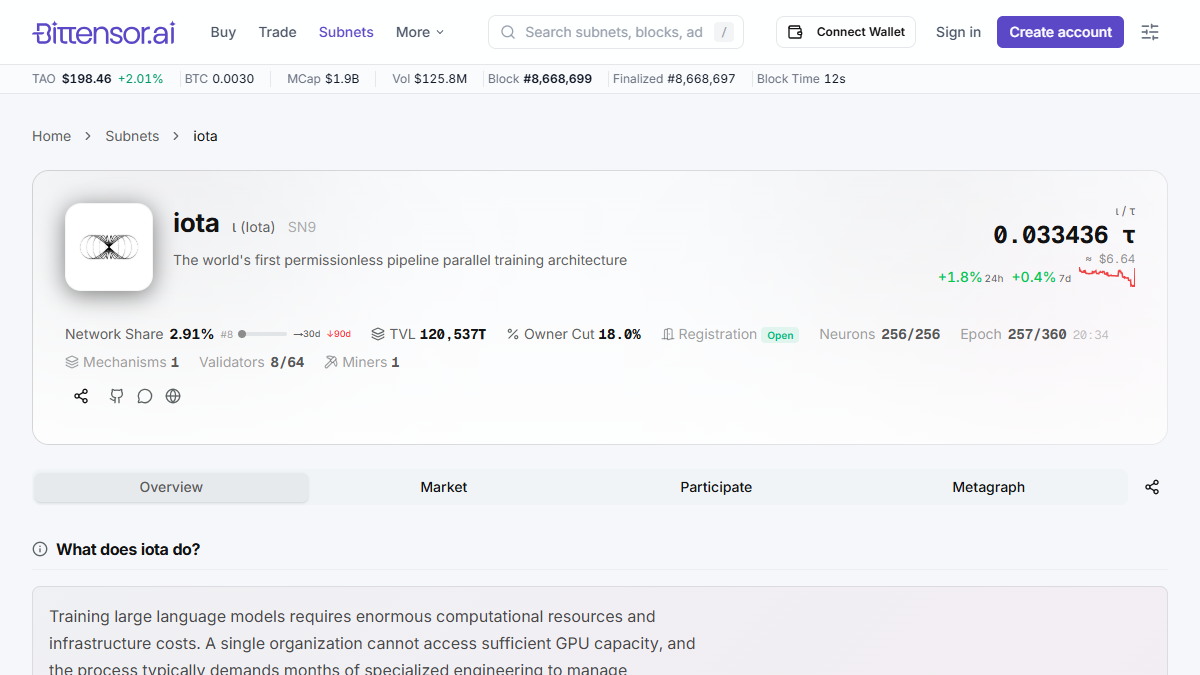Viewport: 1200px width, 675px height.
Task: Click Finalized #8,668,697 ticker
Action: pyautogui.click(x=674, y=78)
